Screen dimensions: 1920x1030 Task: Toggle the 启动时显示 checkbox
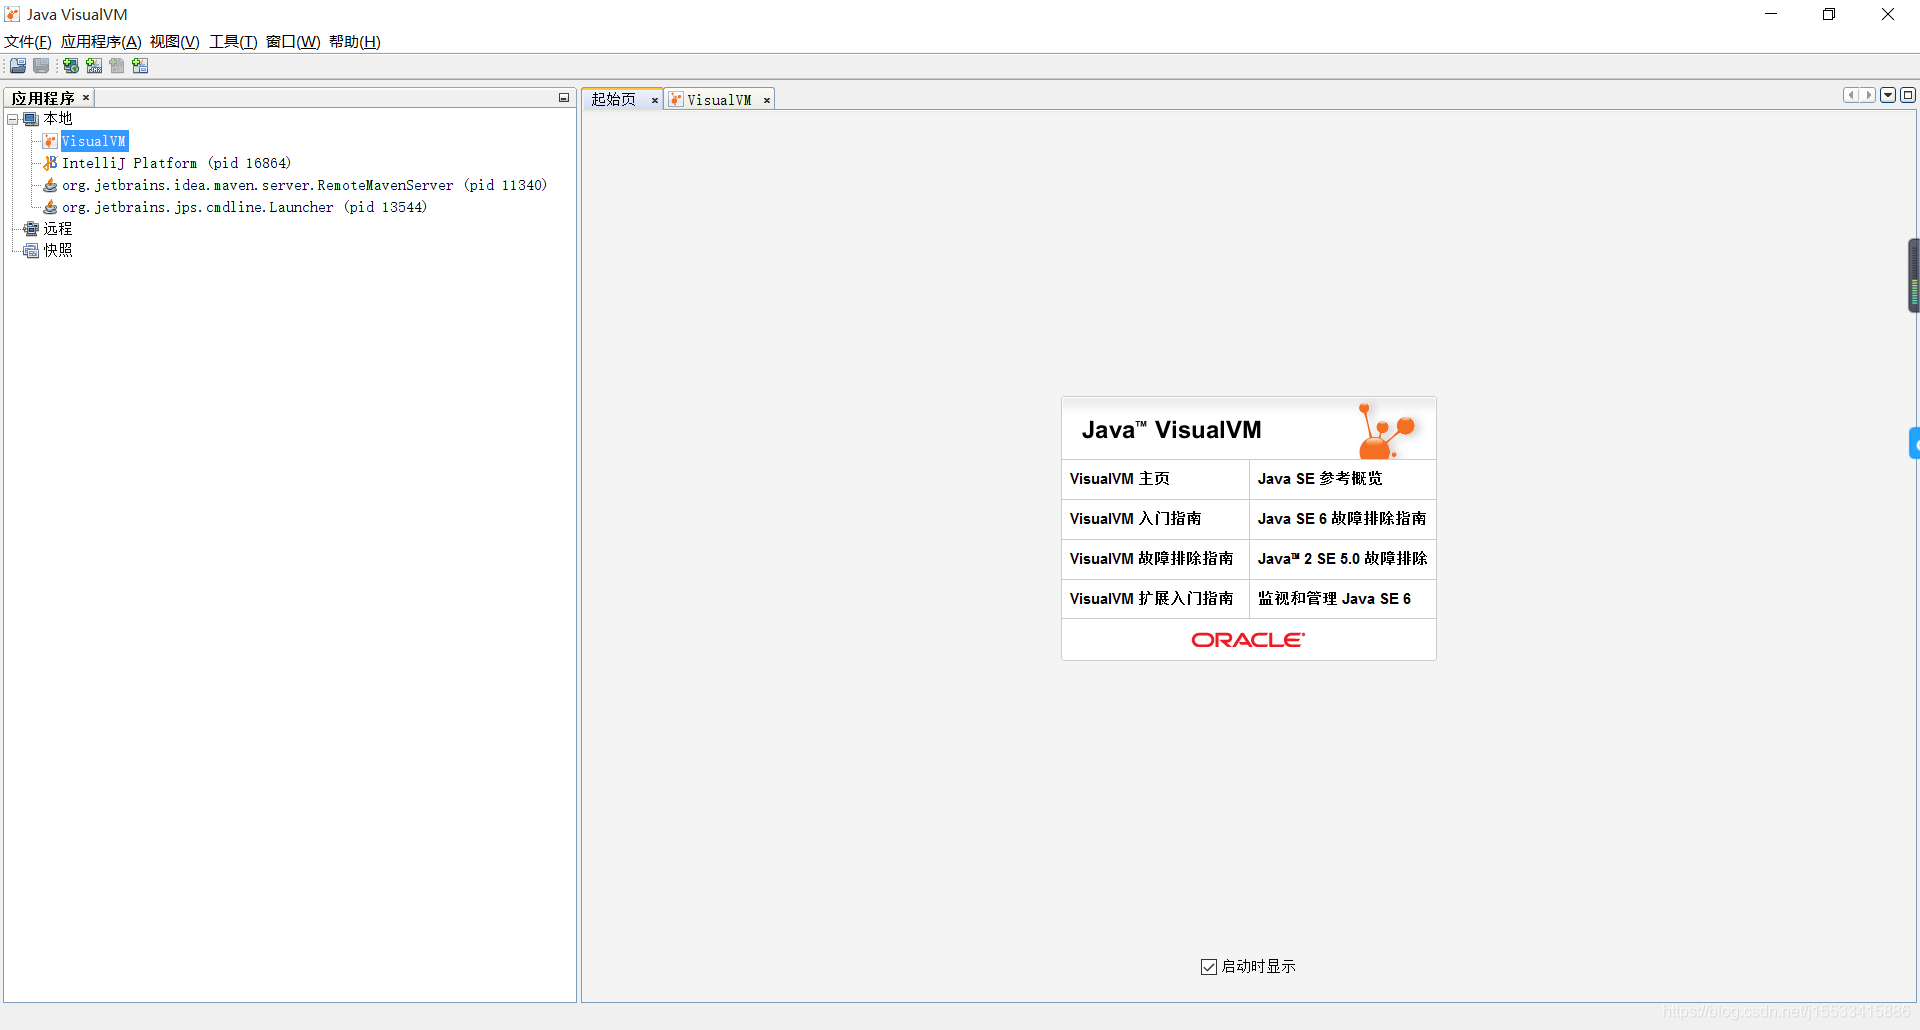(1209, 967)
